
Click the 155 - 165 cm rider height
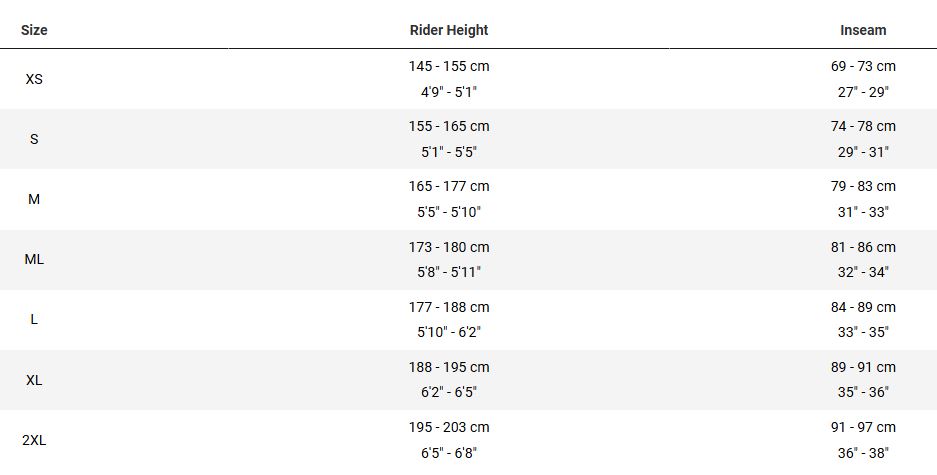[449, 126]
